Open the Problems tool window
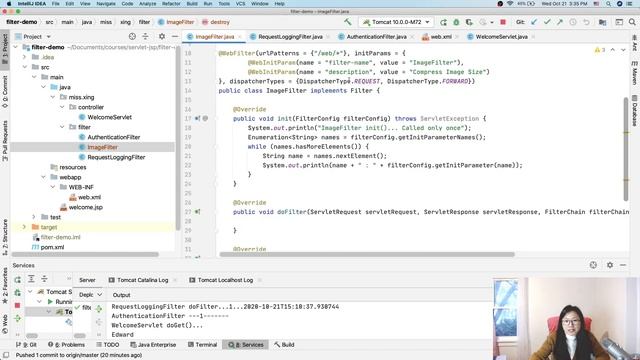This screenshot has height=360, width=640. click(x=67, y=344)
